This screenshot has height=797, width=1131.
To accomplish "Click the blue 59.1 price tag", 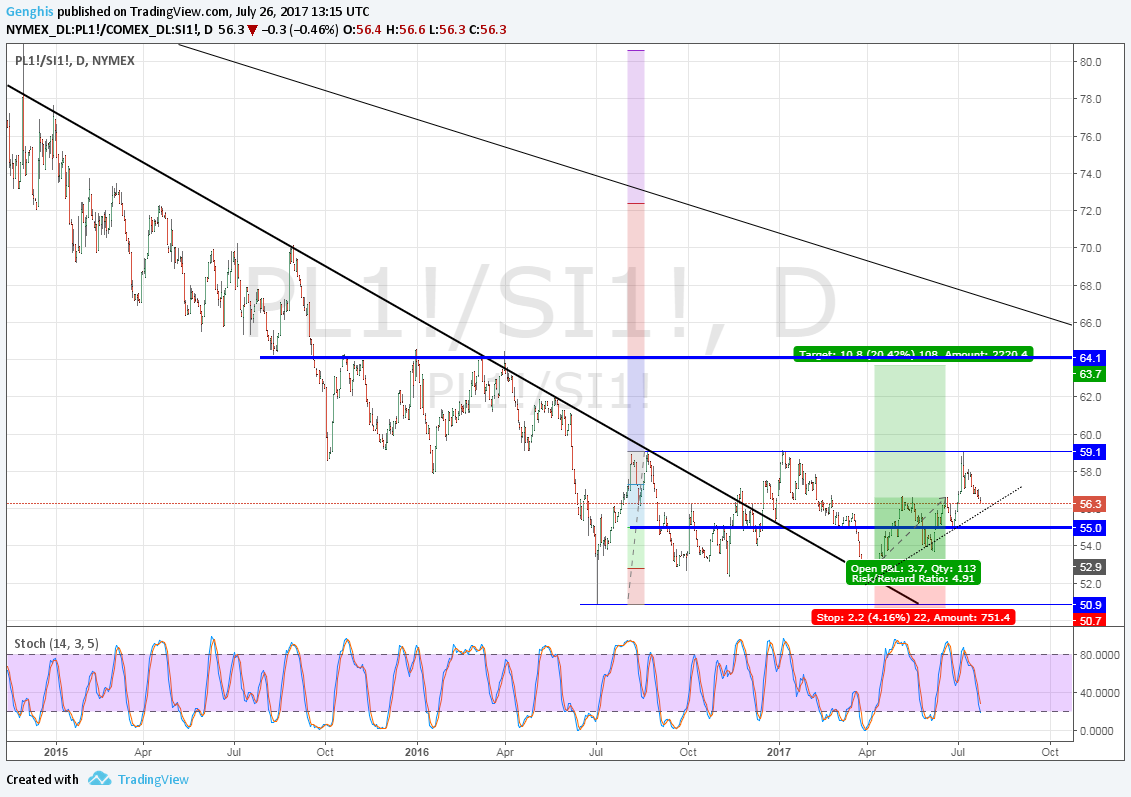I will [1090, 452].
